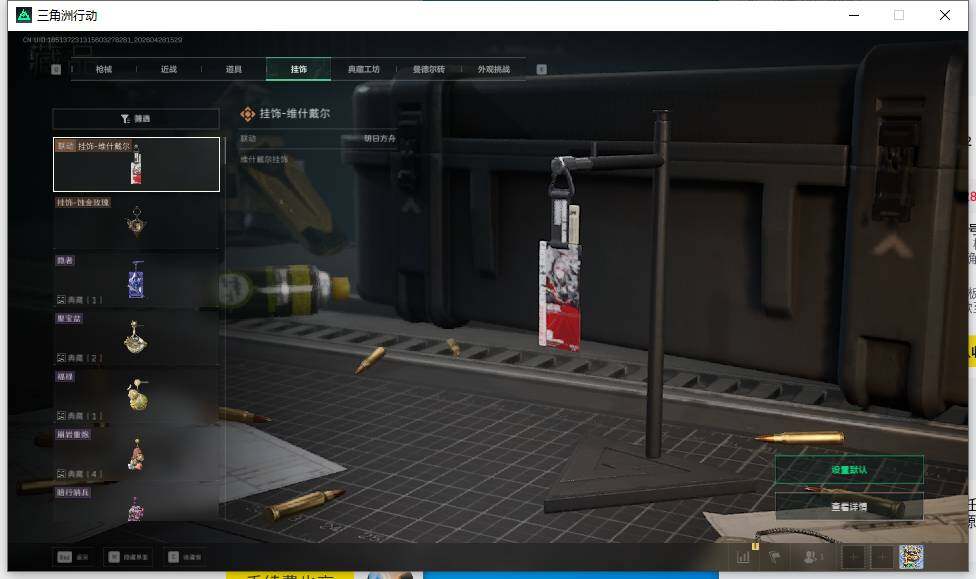
Task: Click the right tab-navigation key icon
Action: click(542, 69)
